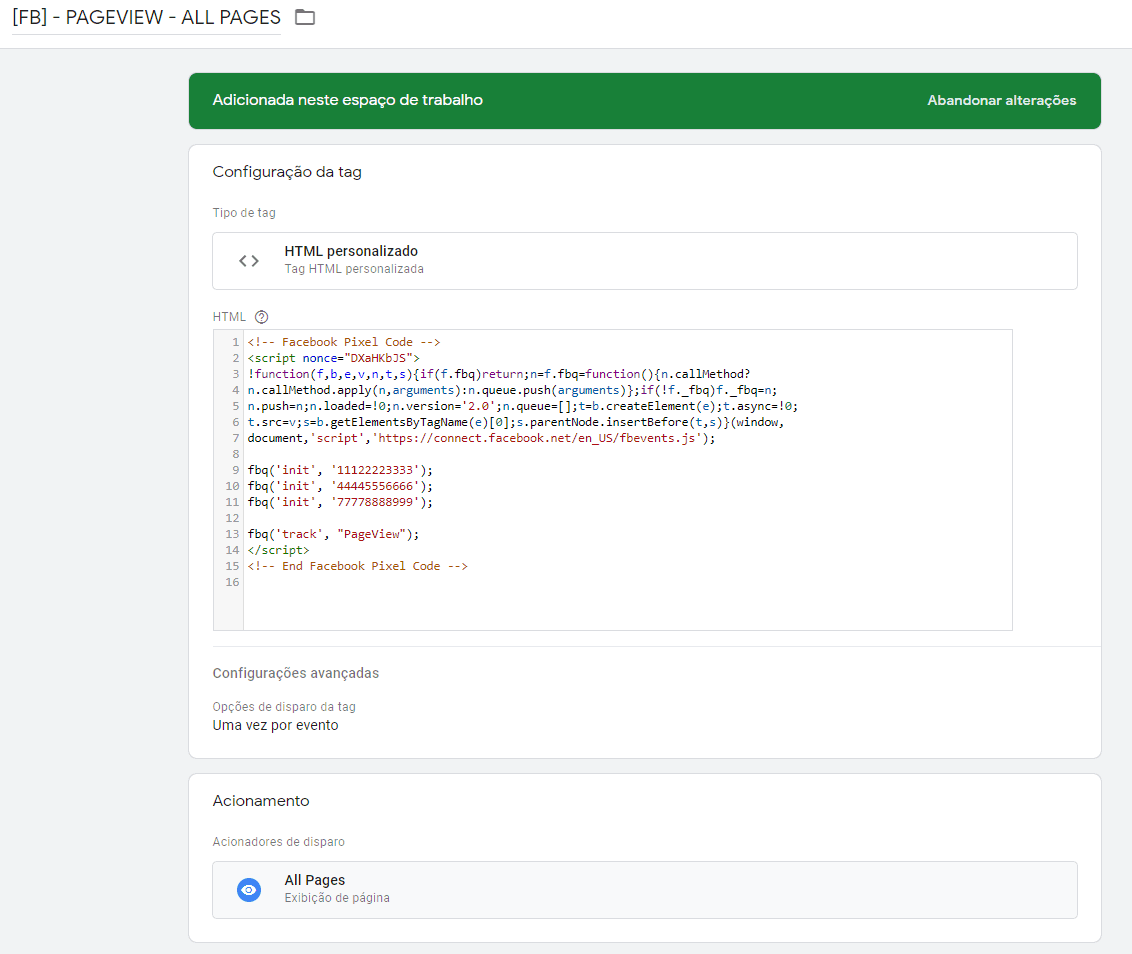Click the code brackets tag type icon
This screenshot has height=954, width=1132.
[249, 261]
